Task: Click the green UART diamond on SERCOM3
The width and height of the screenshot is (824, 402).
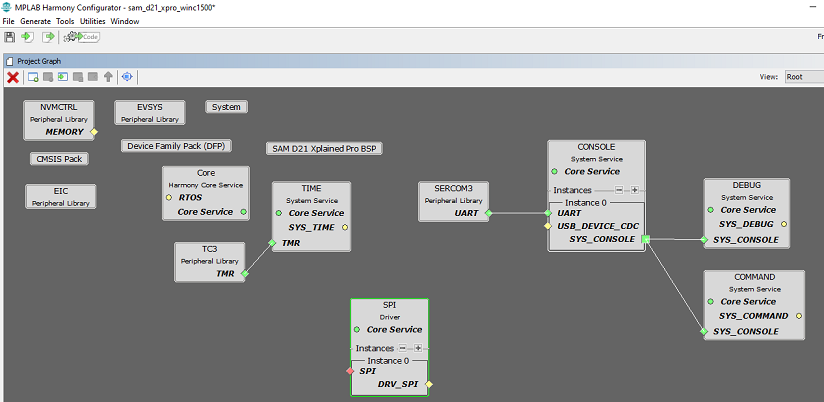Action: [488, 213]
